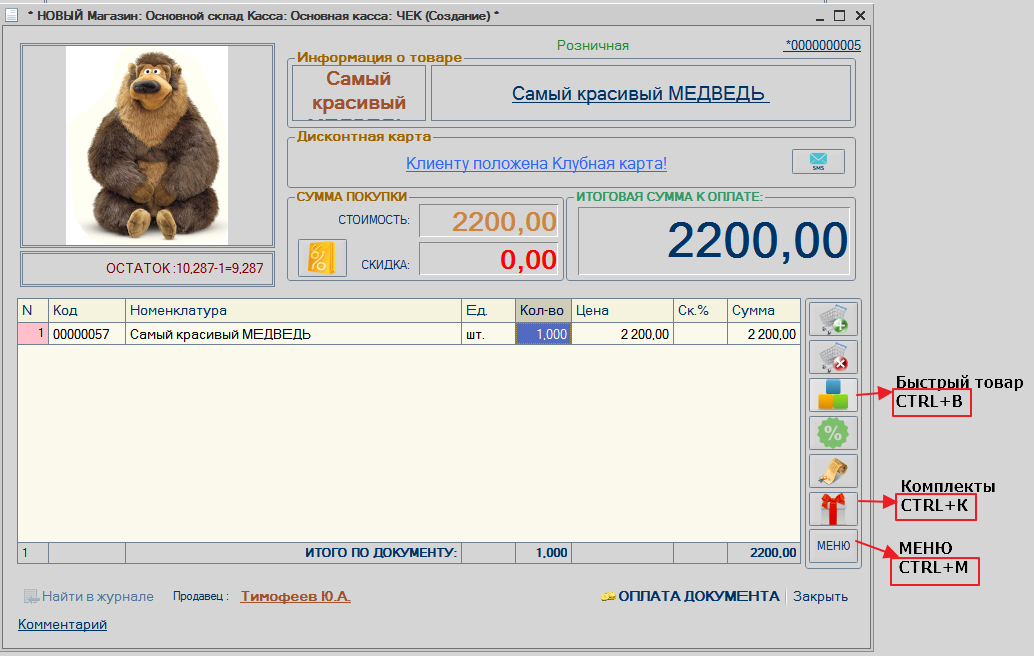The width and height of the screenshot is (1034, 656).
Task: Click the document icon in the title bar
Action: pyautogui.click(x=11, y=15)
